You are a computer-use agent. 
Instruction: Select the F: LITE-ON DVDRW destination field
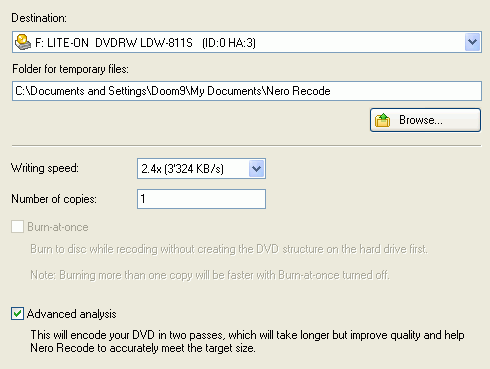tap(247, 42)
